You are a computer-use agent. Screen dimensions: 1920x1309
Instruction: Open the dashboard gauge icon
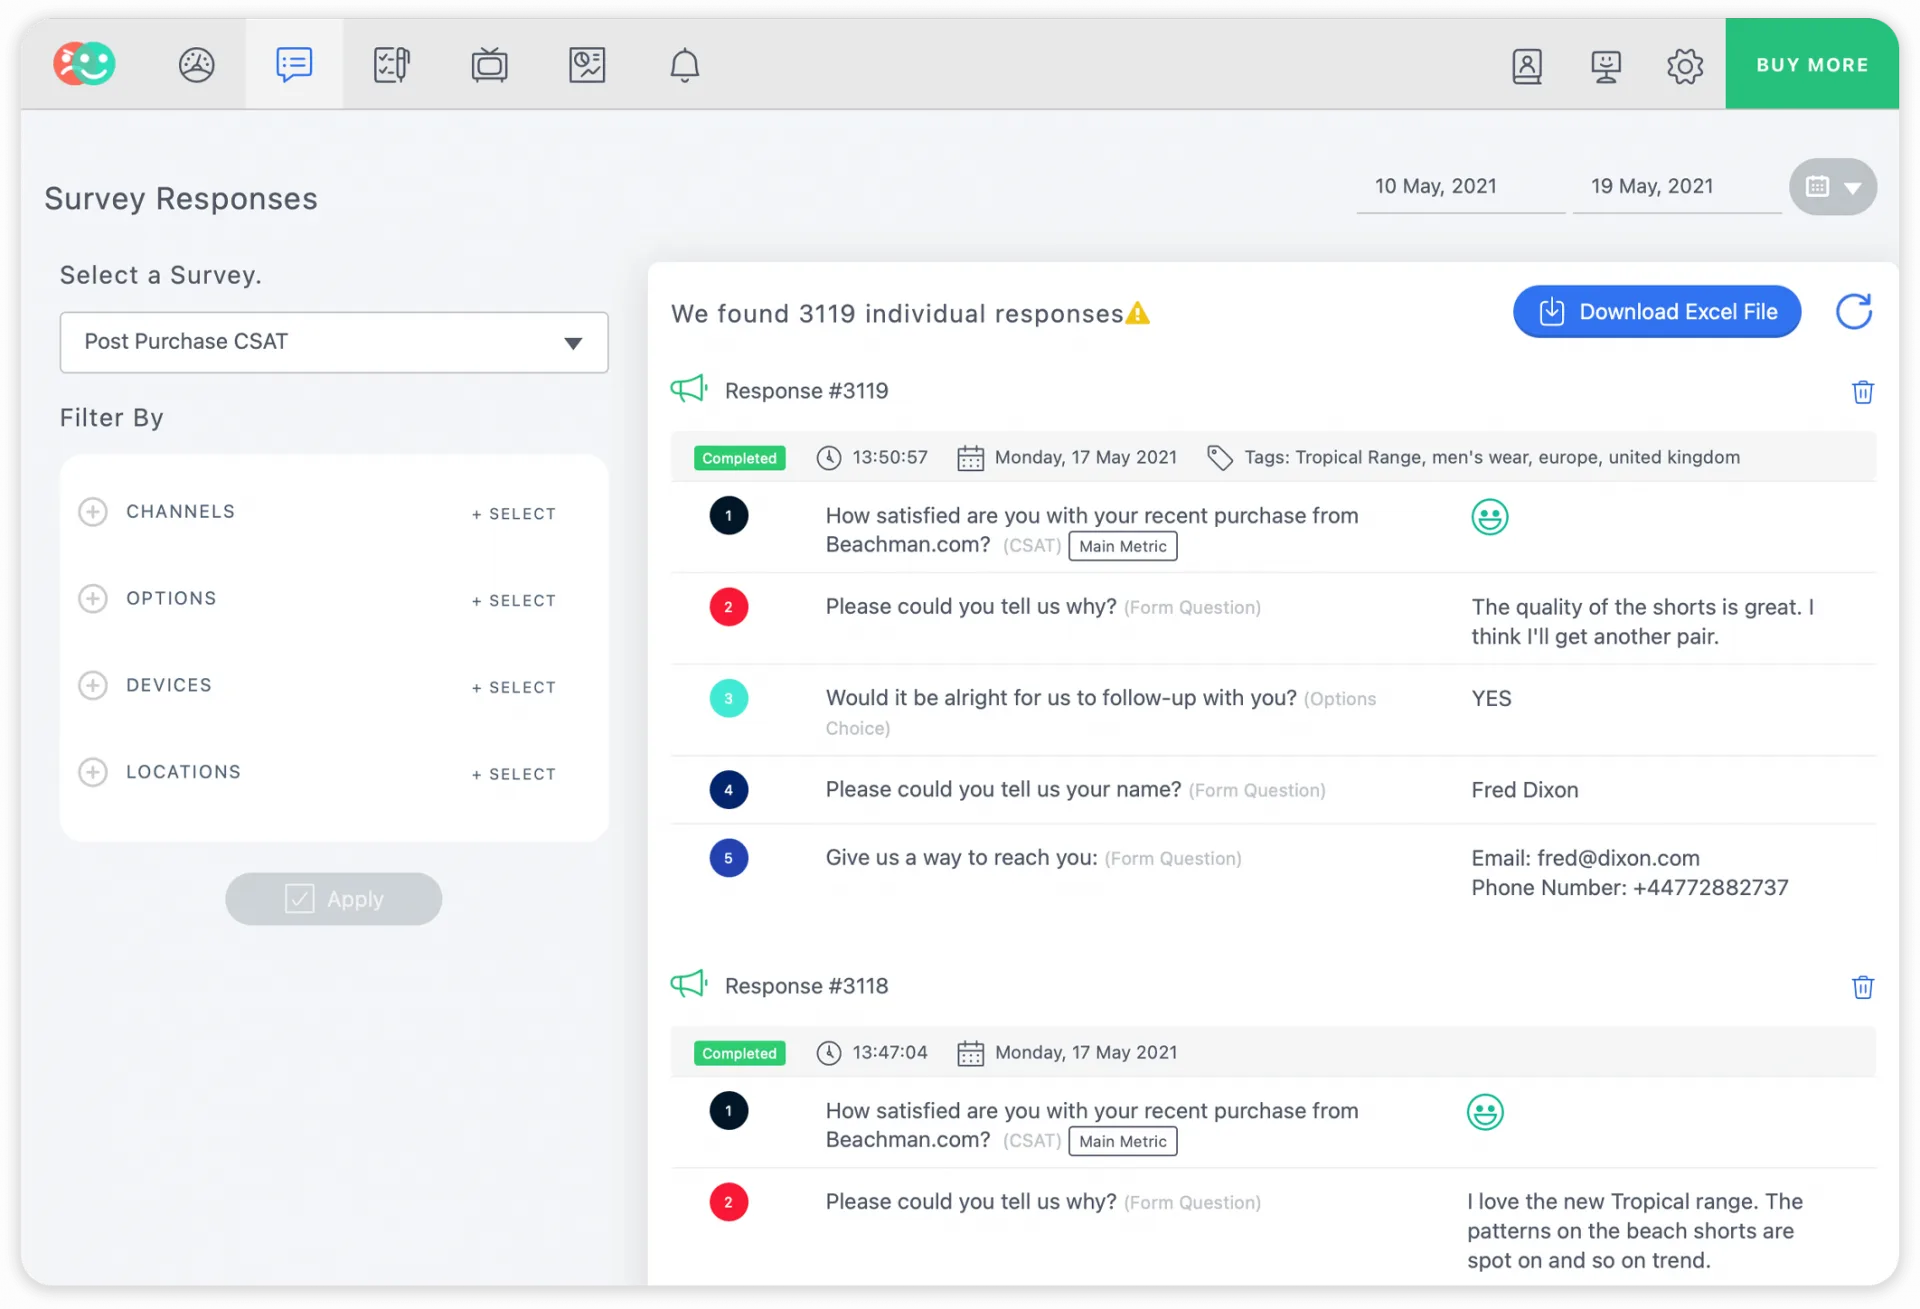coord(196,65)
